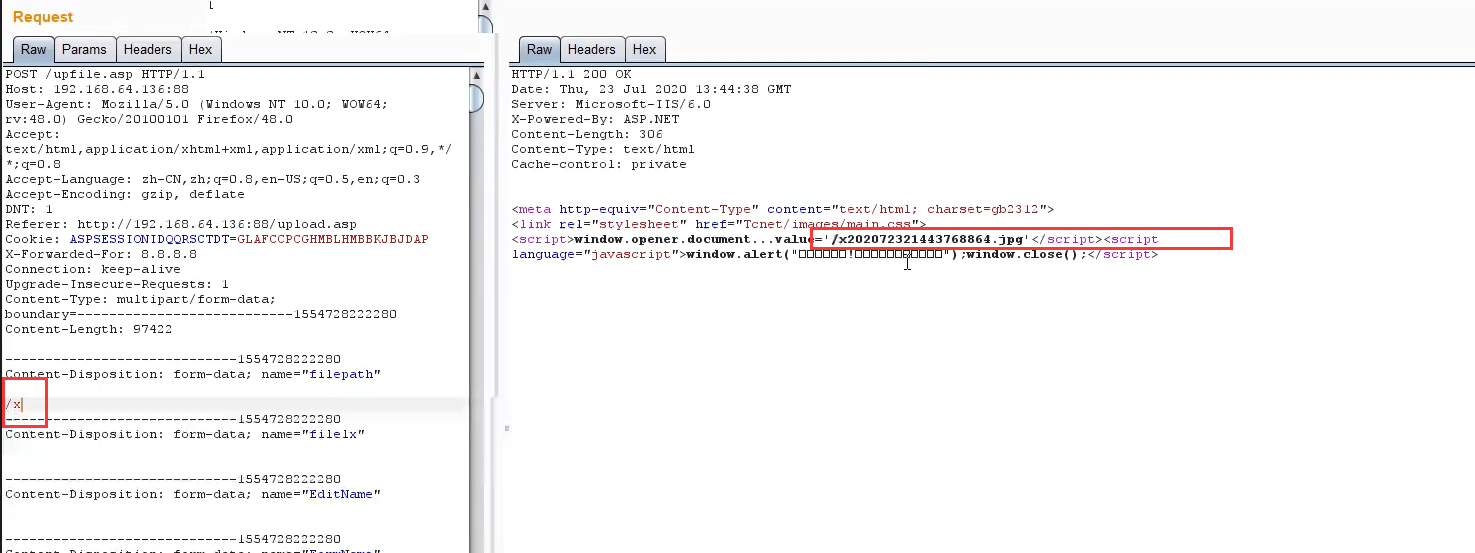
Task: Click the form-data name="filepath" line
Action: pos(193,375)
